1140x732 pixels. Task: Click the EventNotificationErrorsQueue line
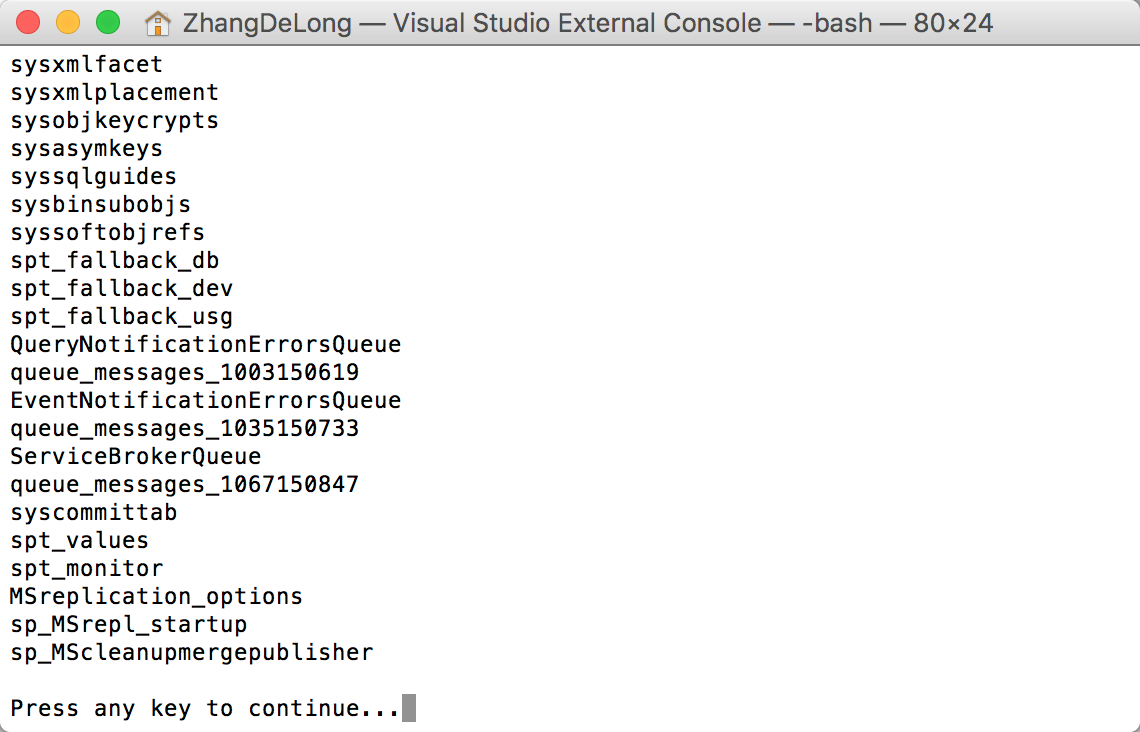point(205,401)
